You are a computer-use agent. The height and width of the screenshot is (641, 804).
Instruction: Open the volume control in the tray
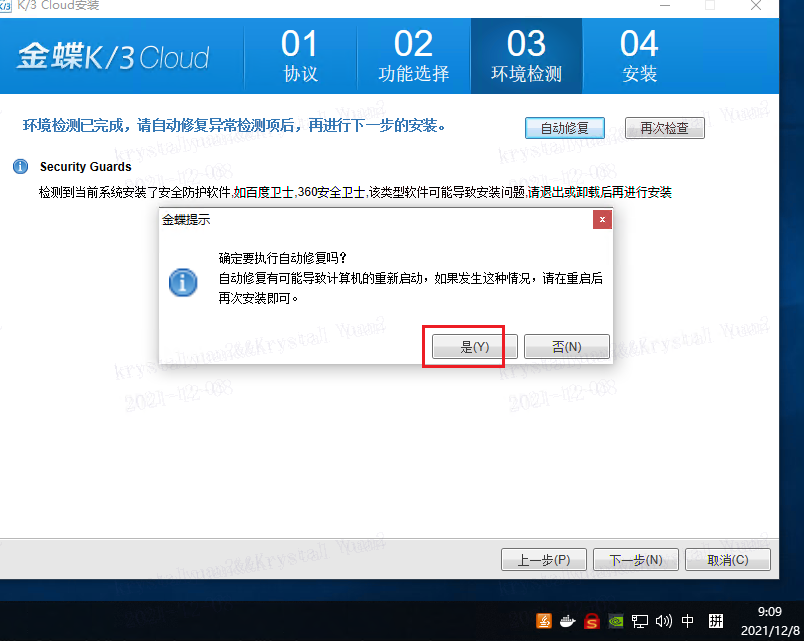[x=663, y=621]
